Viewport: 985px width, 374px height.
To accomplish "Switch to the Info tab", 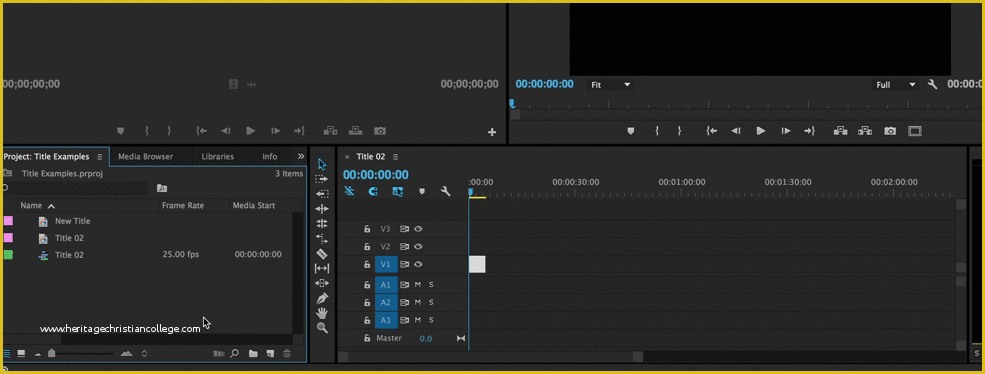I will (269, 157).
